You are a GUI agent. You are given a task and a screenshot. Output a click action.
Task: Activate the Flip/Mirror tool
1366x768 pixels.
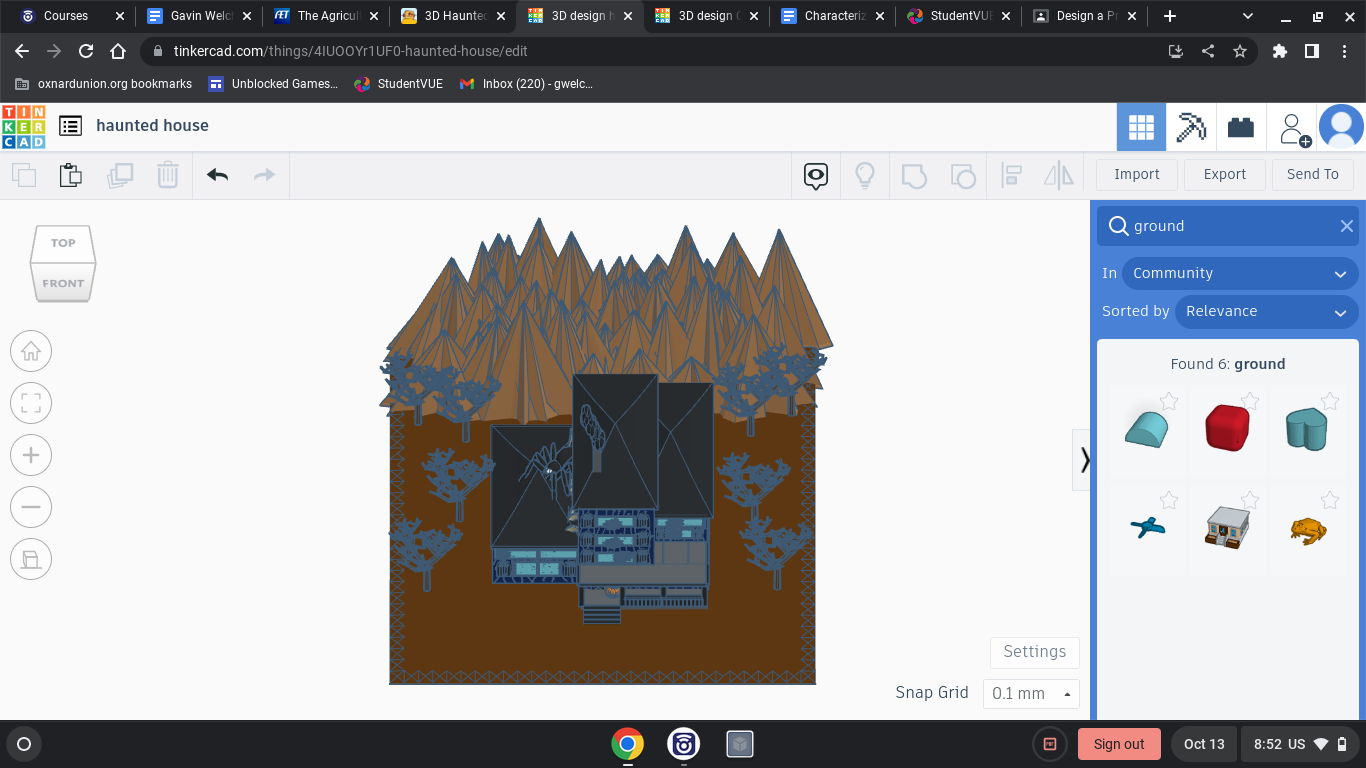(1058, 175)
